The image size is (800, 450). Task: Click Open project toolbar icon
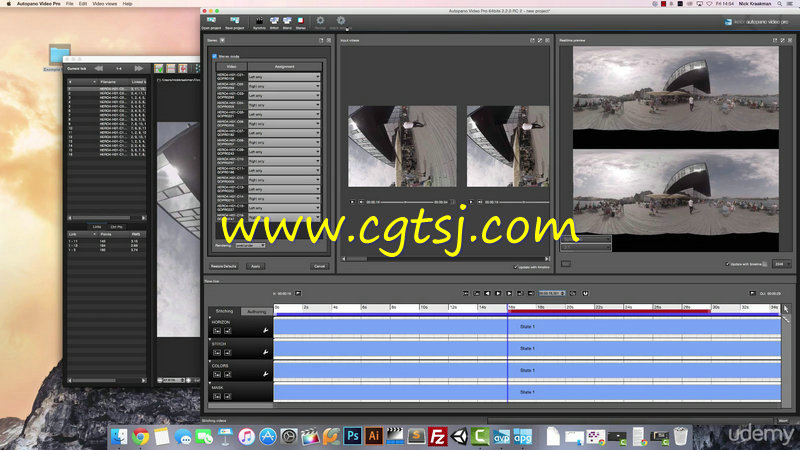point(211,21)
